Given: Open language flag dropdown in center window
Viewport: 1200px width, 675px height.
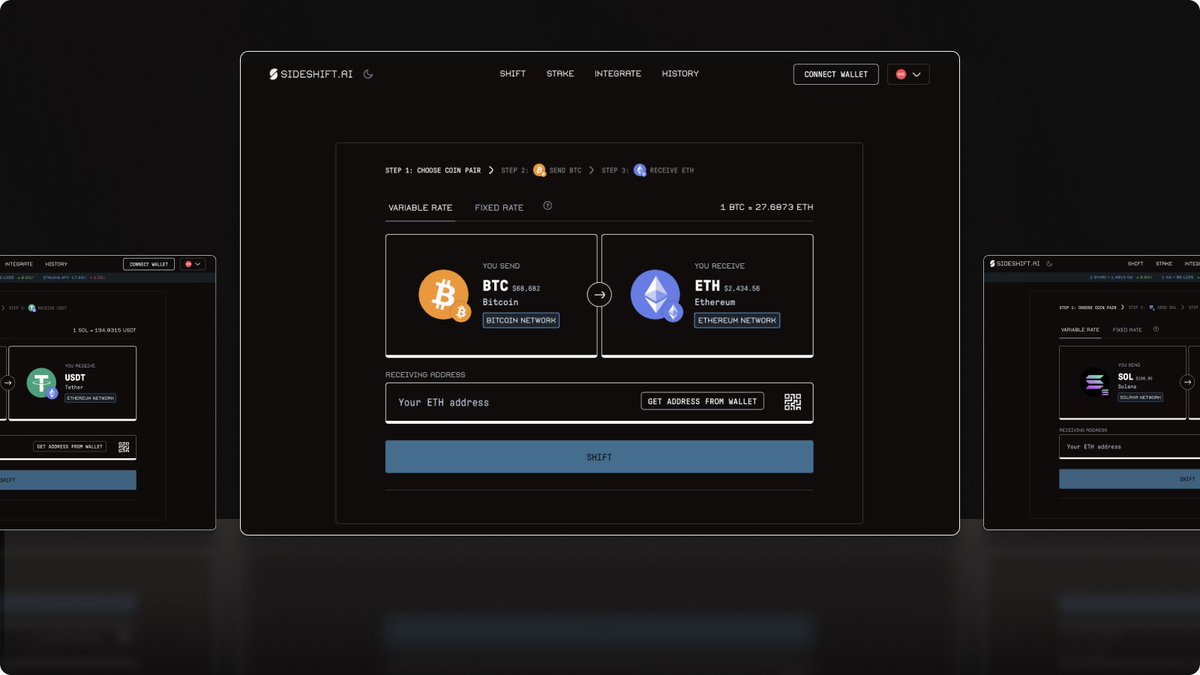Looking at the screenshot, I should click(x=908, y=74).
